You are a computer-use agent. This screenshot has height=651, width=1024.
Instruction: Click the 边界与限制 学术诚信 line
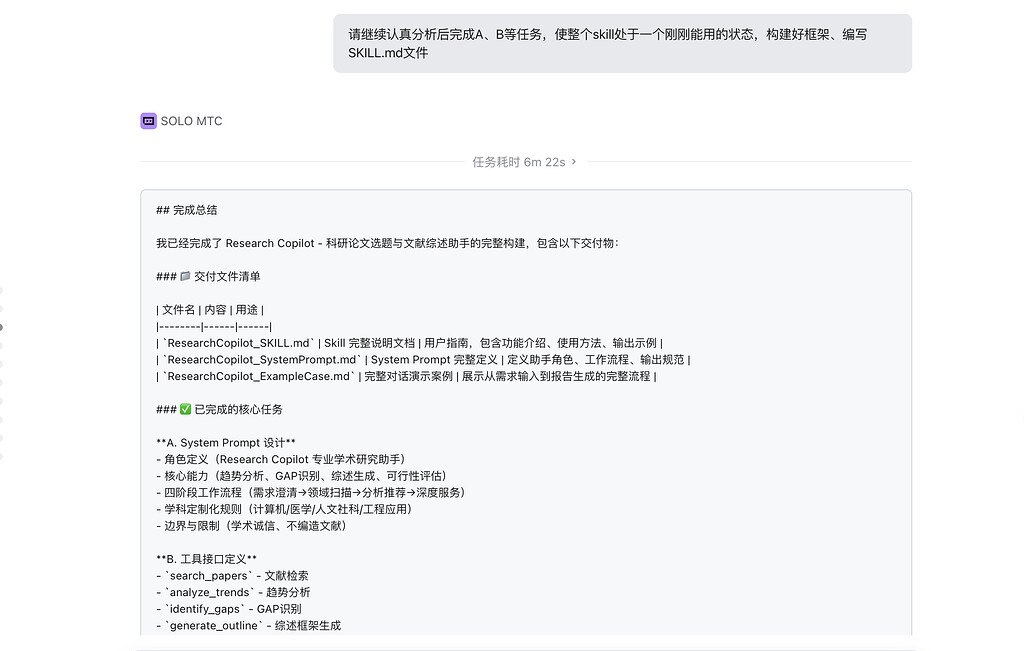pos(253,526)
